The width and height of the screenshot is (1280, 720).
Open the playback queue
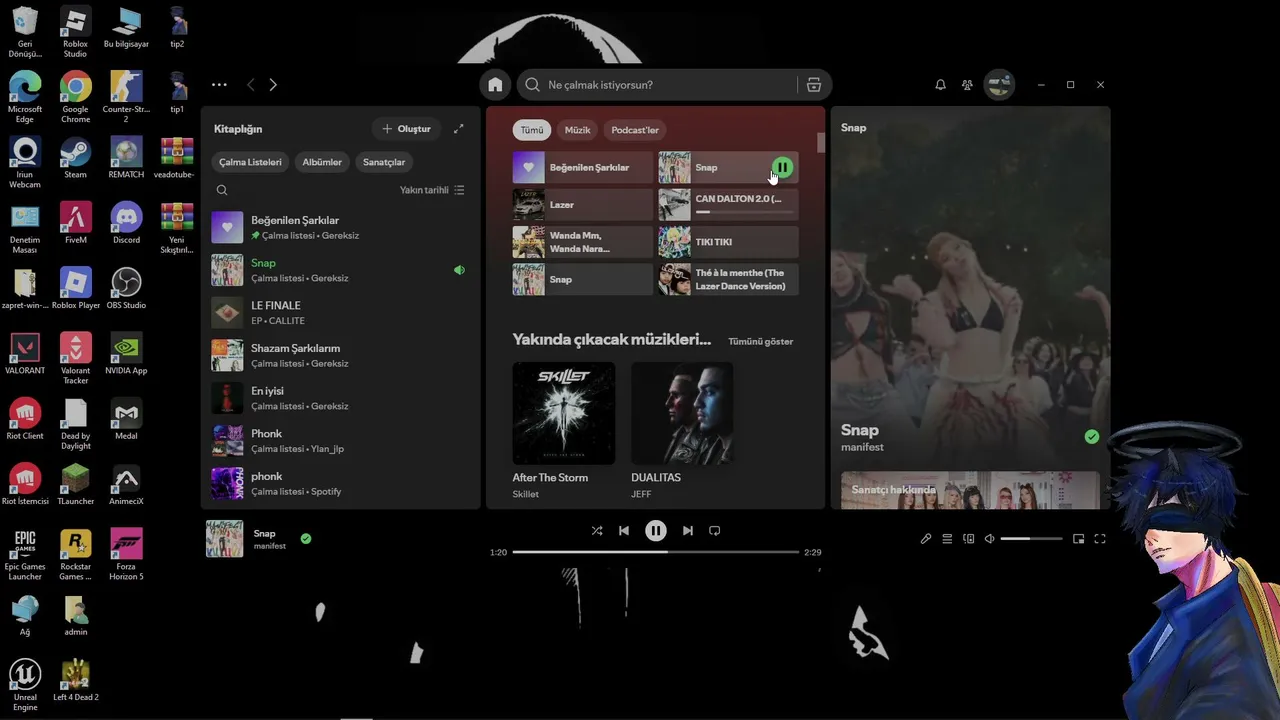[947, 539]
